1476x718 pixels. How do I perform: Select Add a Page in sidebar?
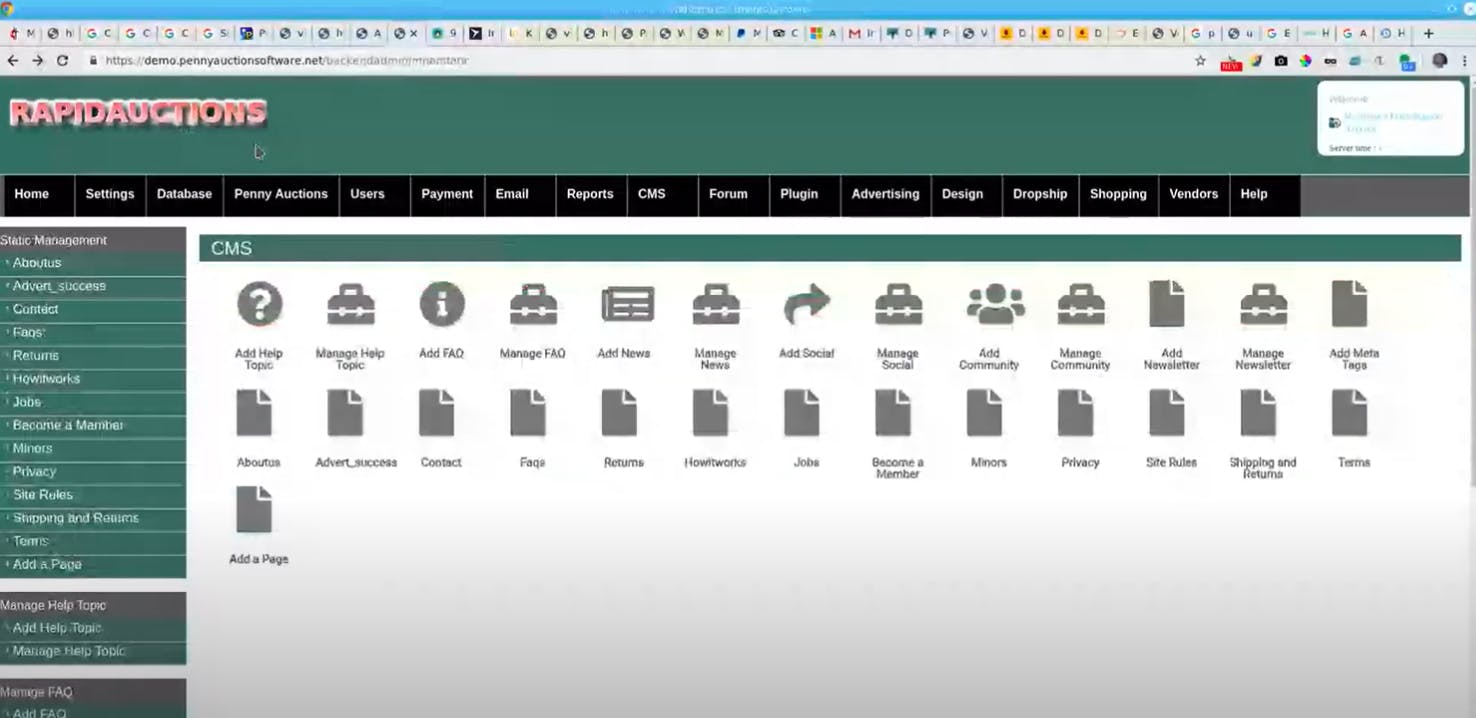click(47, 565)
